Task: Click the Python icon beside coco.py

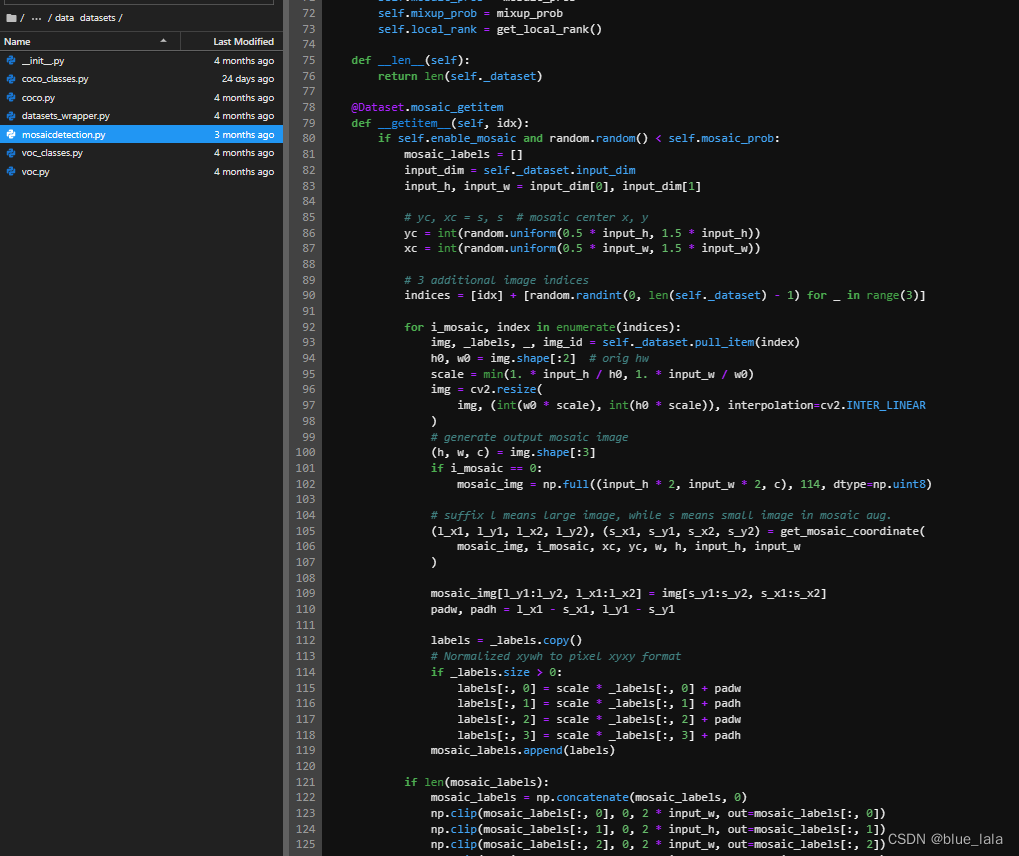Action: point(11,97)
